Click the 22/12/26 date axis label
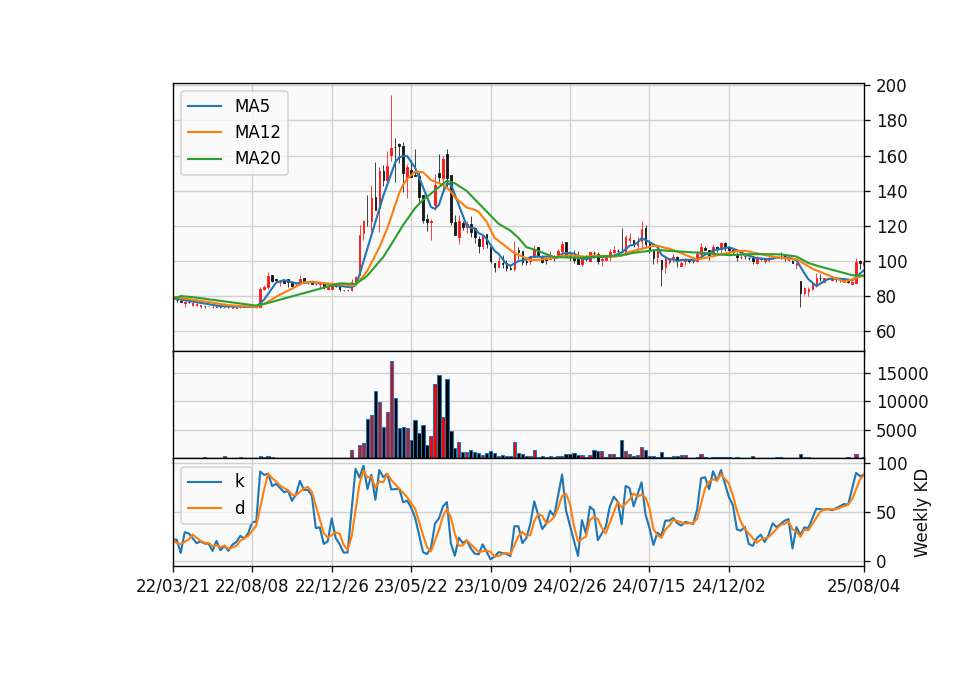This screenshot has height=690, width=960. click(332, 586)
